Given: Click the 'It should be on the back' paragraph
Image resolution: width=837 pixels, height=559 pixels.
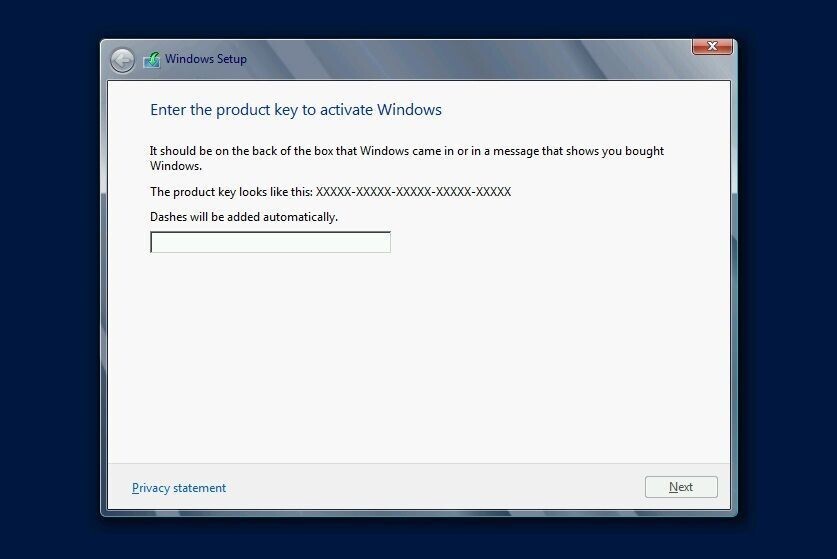Looking at the screenshot, I should click(407, 158).
